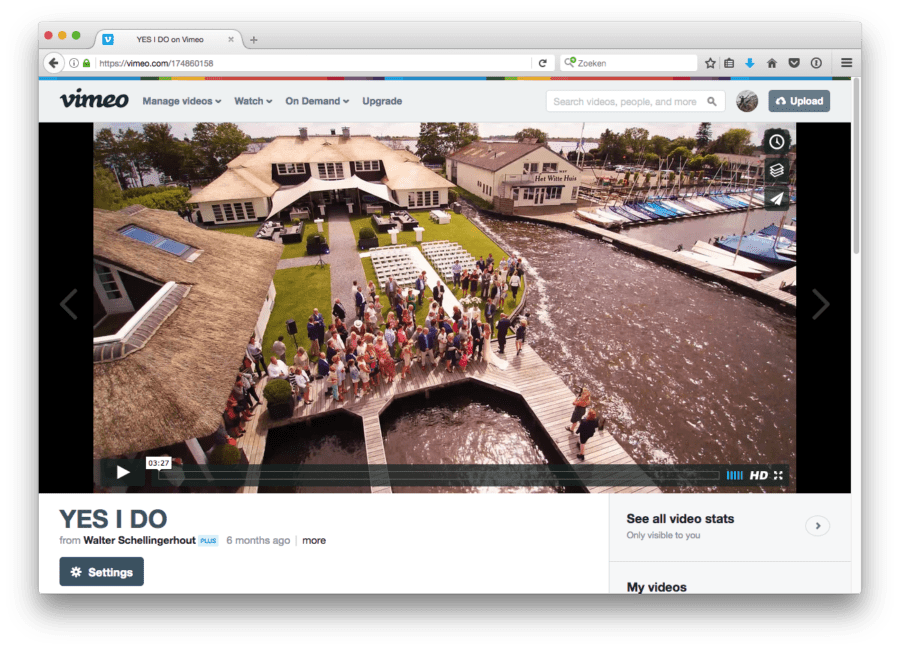Click the Vimeo logo
The height and width of the screenshot is (649, 900).
(x=94, y=100)
